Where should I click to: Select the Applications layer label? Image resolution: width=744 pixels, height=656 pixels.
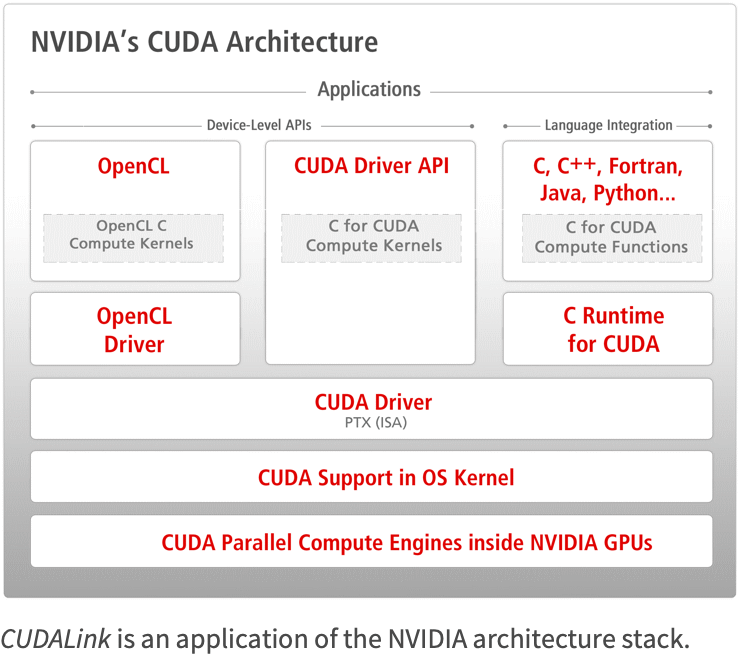pos(369,90)
